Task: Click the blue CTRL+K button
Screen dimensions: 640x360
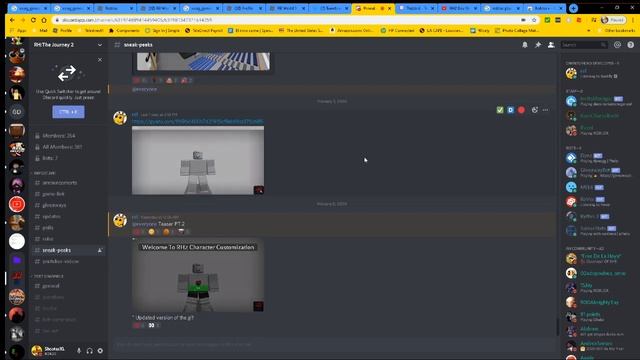Action: tap(68, 111)
